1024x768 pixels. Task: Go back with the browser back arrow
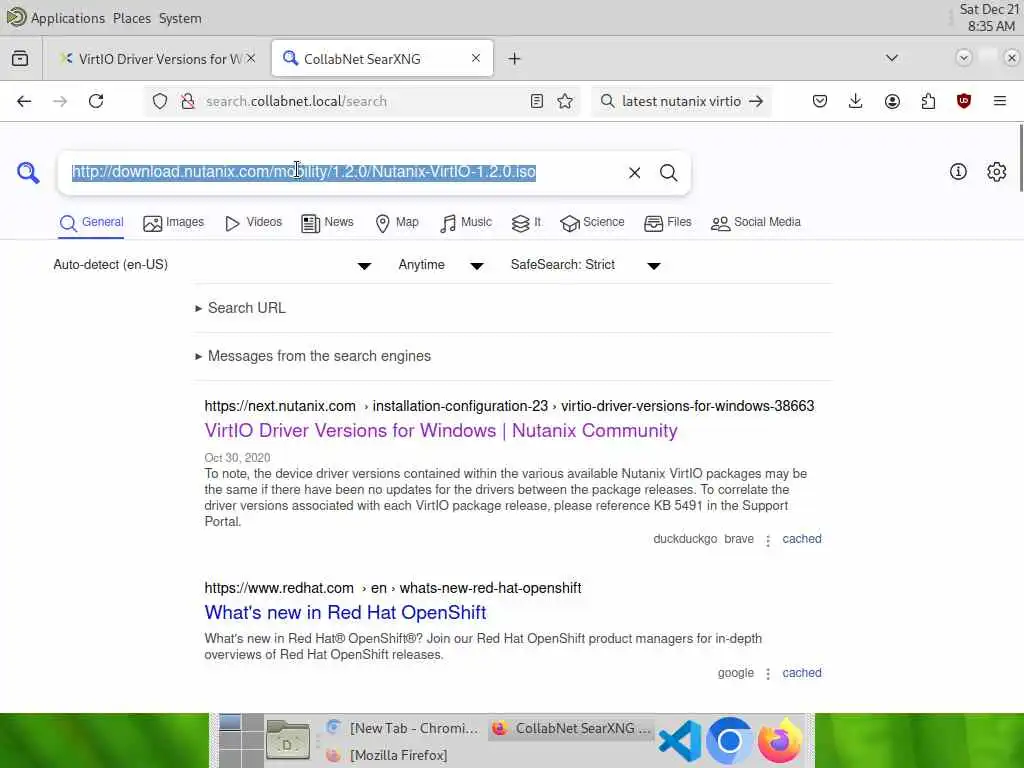[x=24, y=101]
